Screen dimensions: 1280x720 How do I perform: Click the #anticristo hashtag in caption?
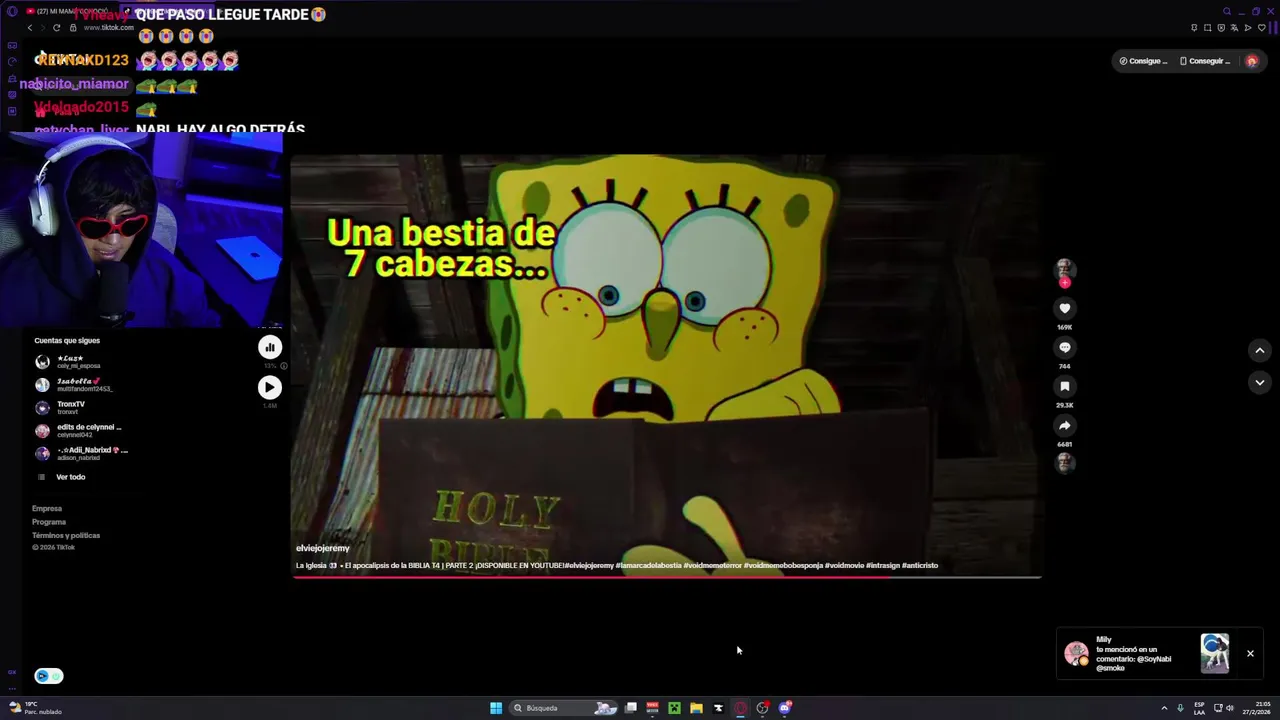pos(920,566)
